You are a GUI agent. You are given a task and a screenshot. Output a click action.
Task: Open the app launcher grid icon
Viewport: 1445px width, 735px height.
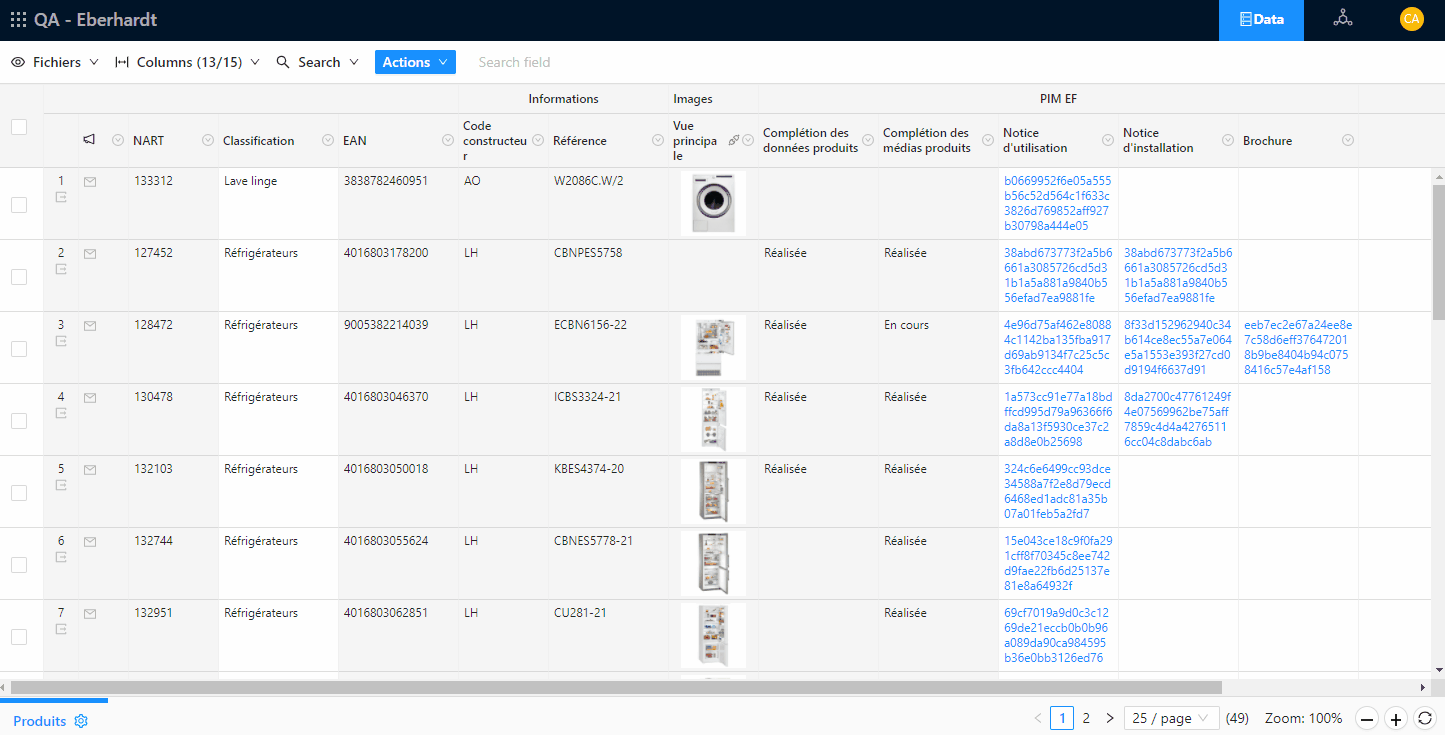[x=17, y=19]
